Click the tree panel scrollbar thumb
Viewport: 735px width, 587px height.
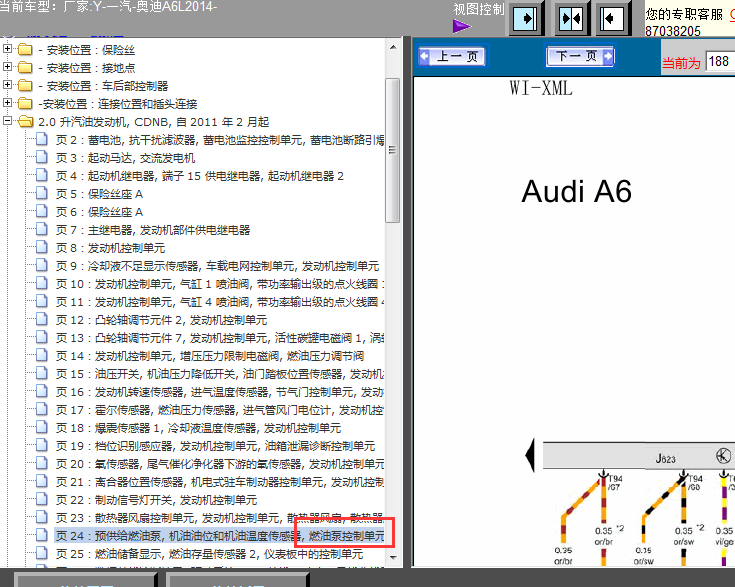[x=392, y=150]
